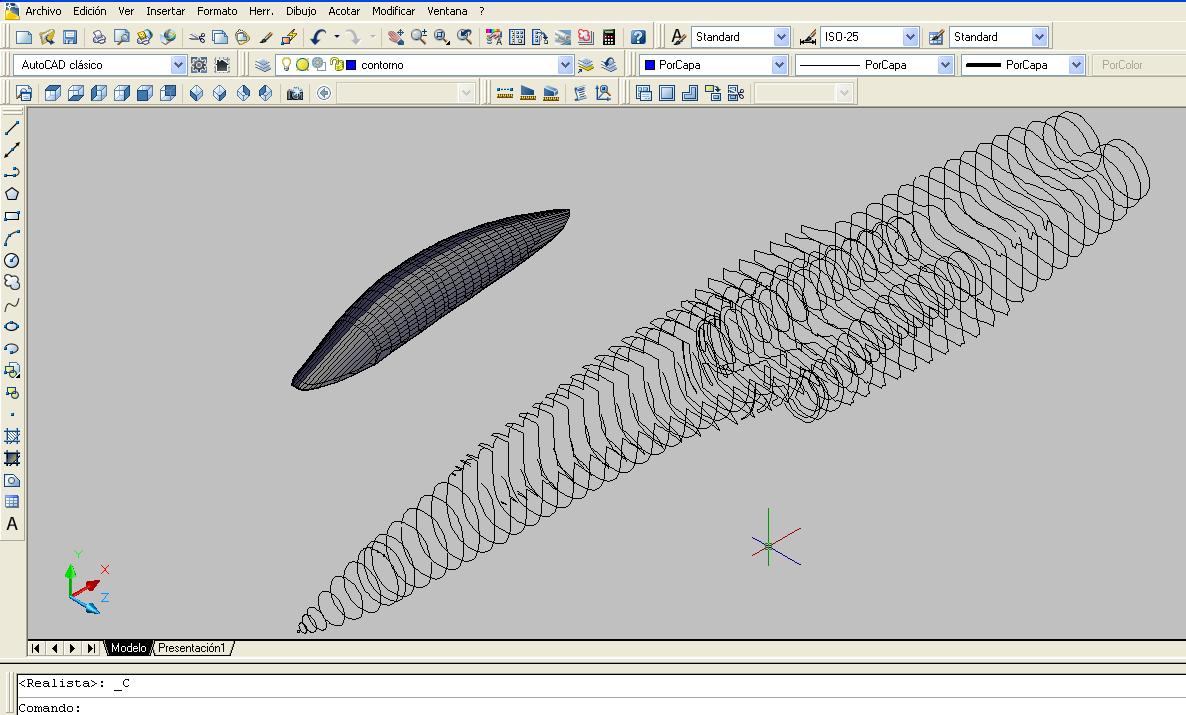The width and height of the screenshot is (1186, 715).
Task: Activate the Hatch tool
Action: pos(12,437)
